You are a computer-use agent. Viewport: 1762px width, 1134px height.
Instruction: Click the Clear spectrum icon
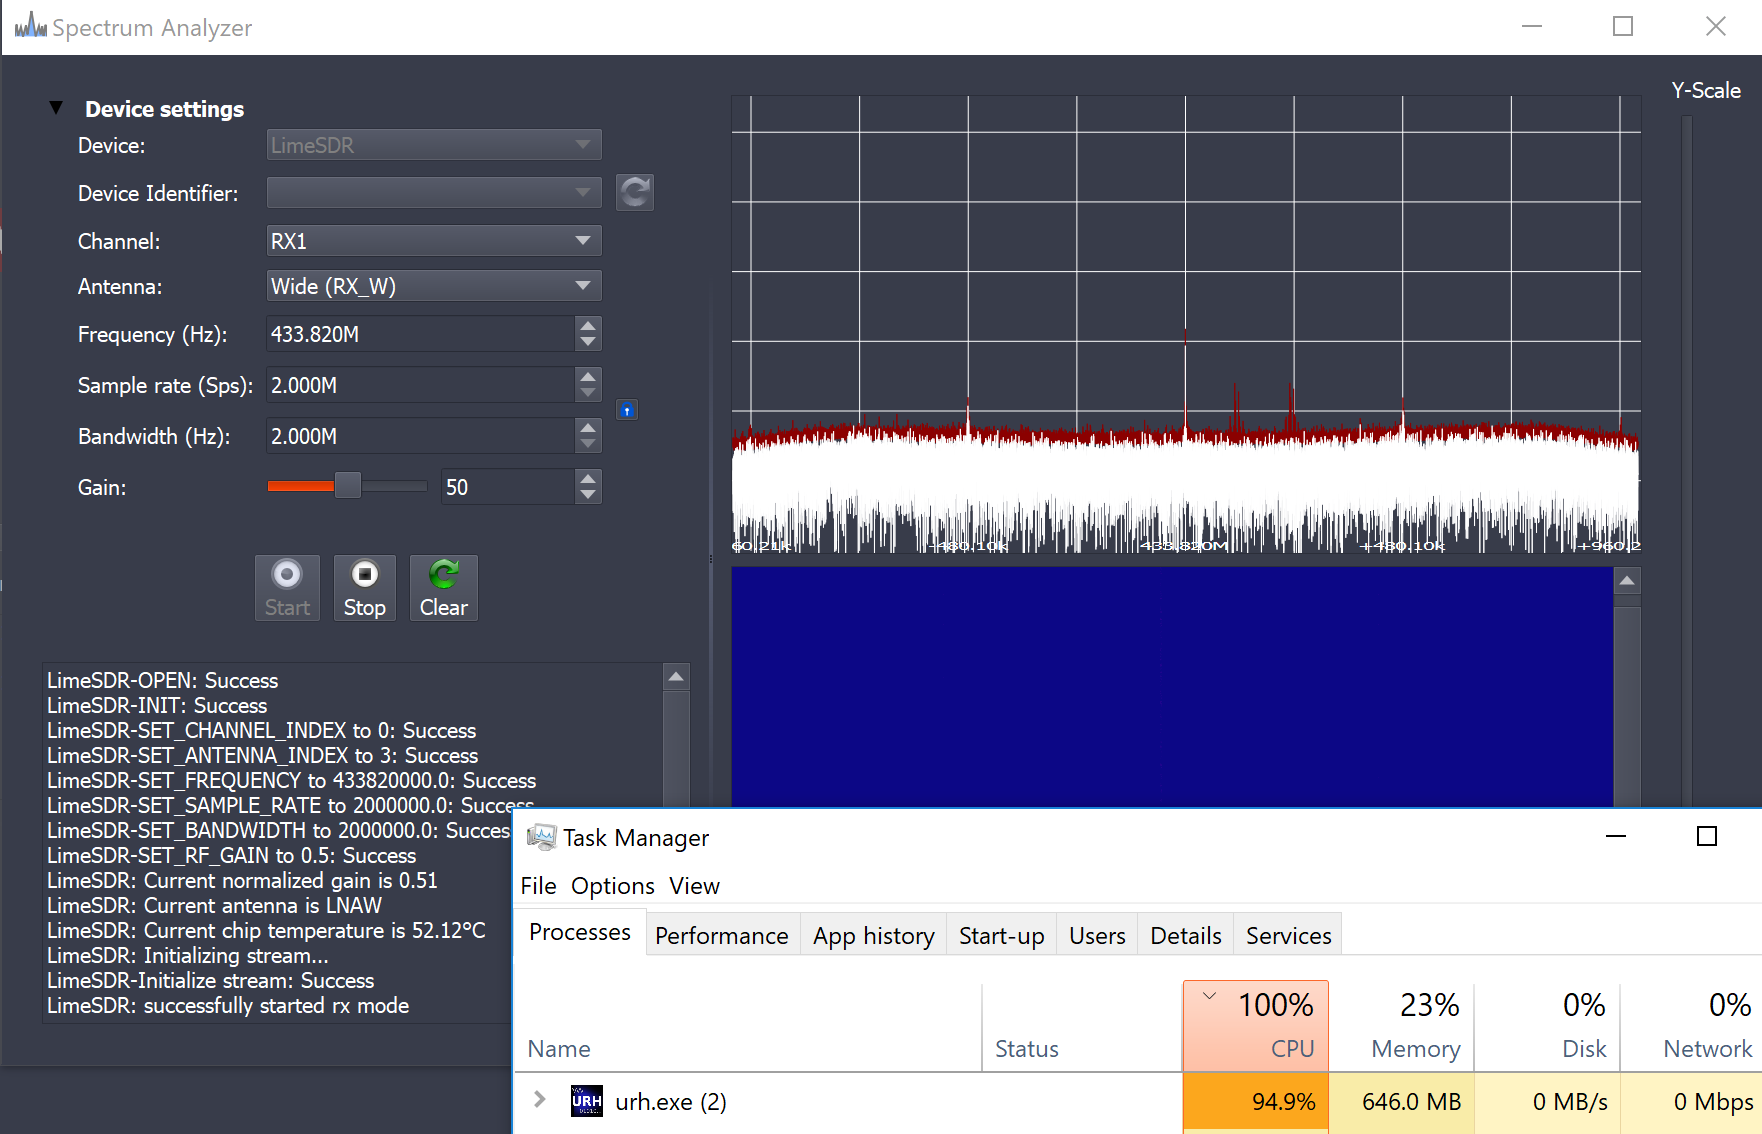tap(443, 587)
